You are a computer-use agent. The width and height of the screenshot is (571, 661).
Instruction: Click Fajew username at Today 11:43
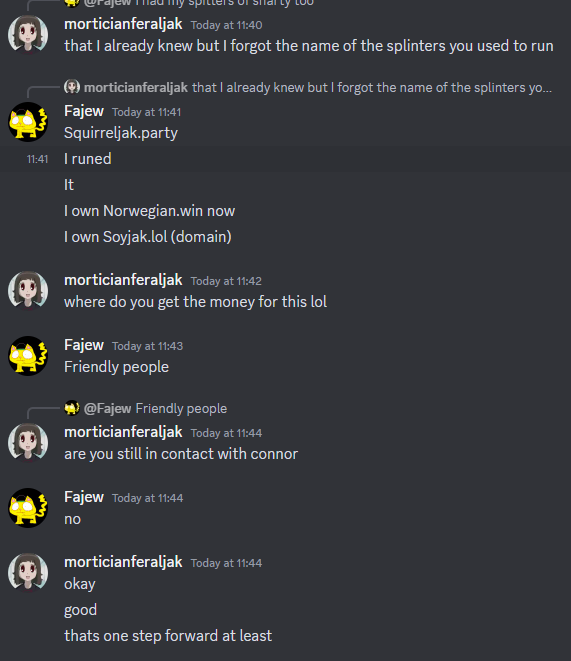(84, 345)
